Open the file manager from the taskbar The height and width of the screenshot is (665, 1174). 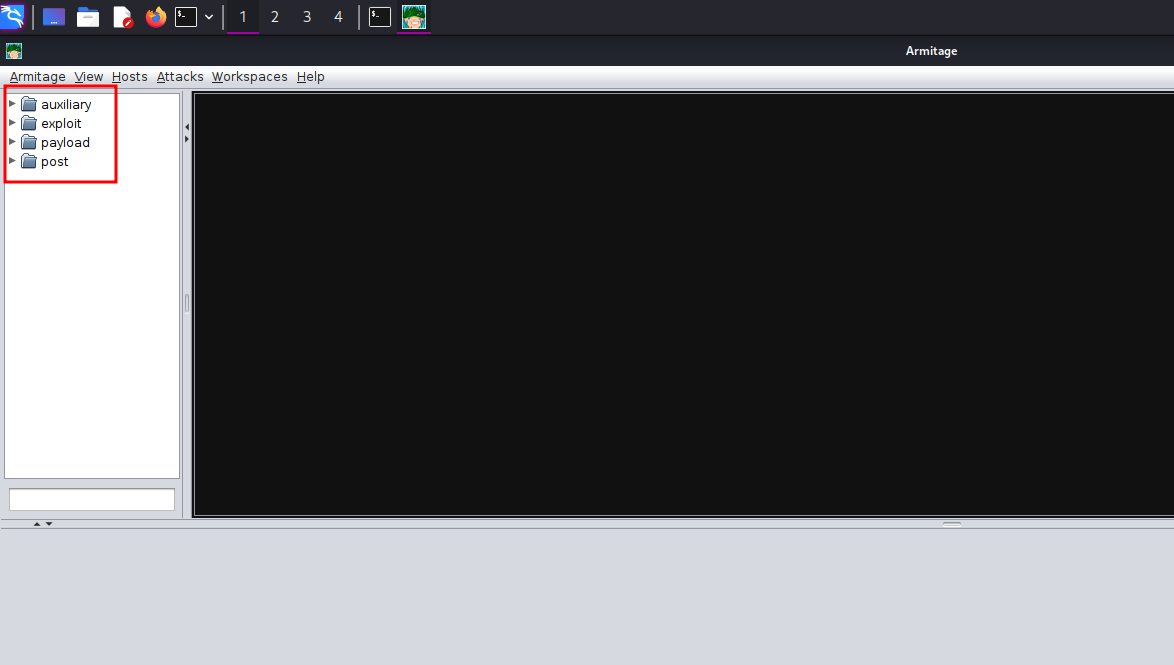88,17
